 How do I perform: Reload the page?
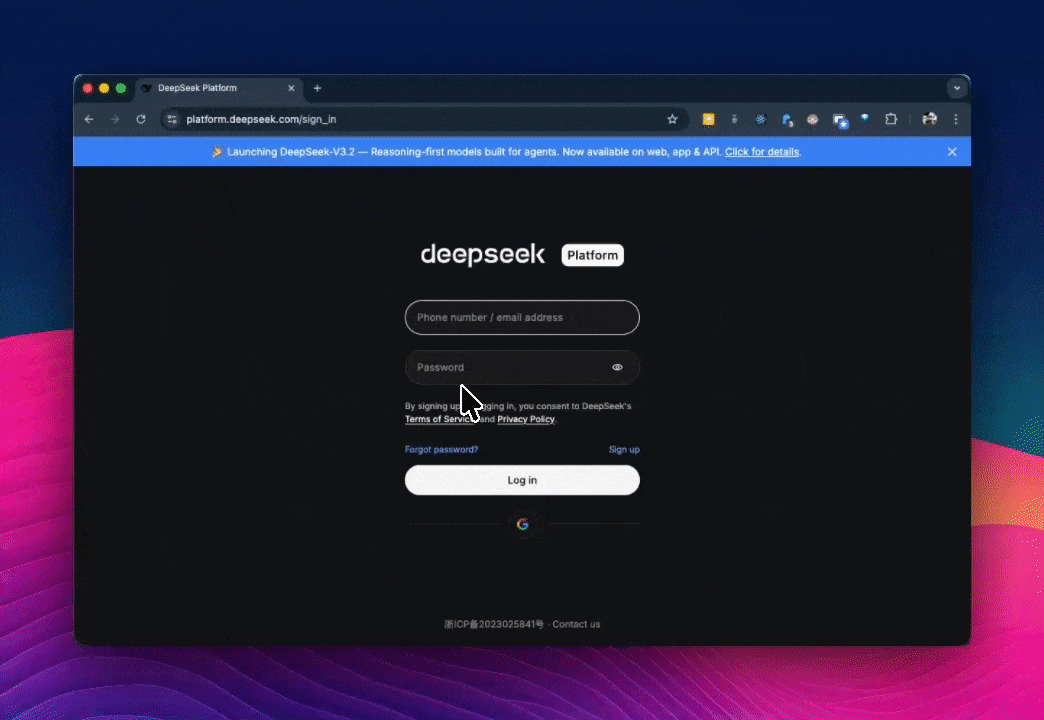[141, 119]
